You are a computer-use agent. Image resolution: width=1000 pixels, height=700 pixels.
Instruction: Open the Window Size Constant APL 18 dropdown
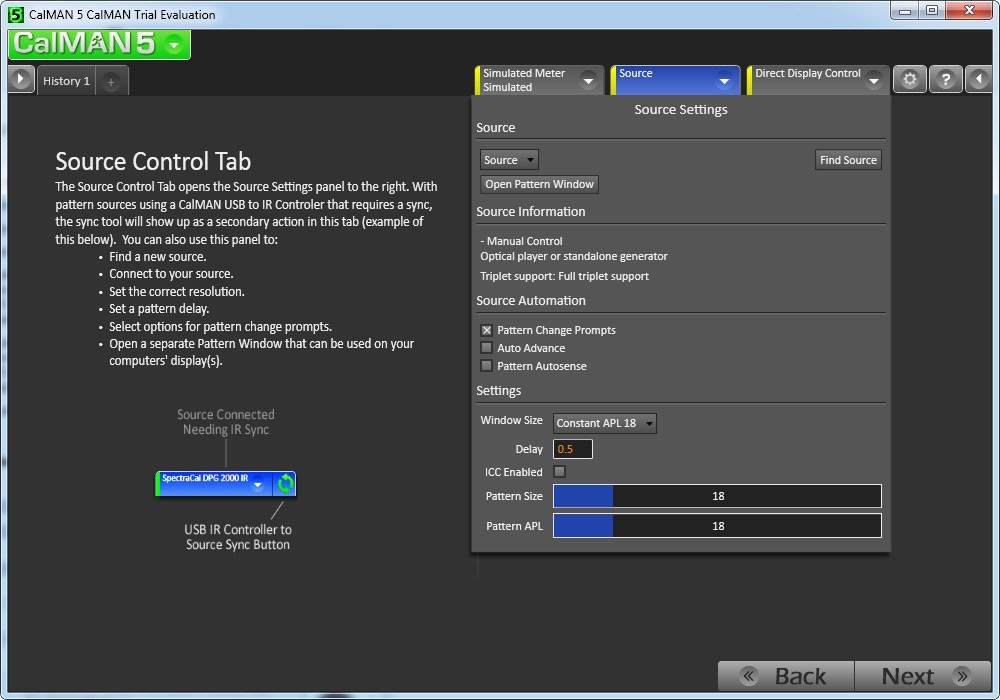coord(605,423)
